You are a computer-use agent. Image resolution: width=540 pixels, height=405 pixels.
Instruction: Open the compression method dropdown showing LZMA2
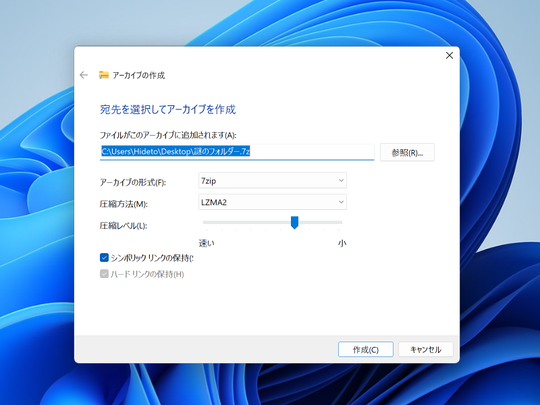click(272, 202)
